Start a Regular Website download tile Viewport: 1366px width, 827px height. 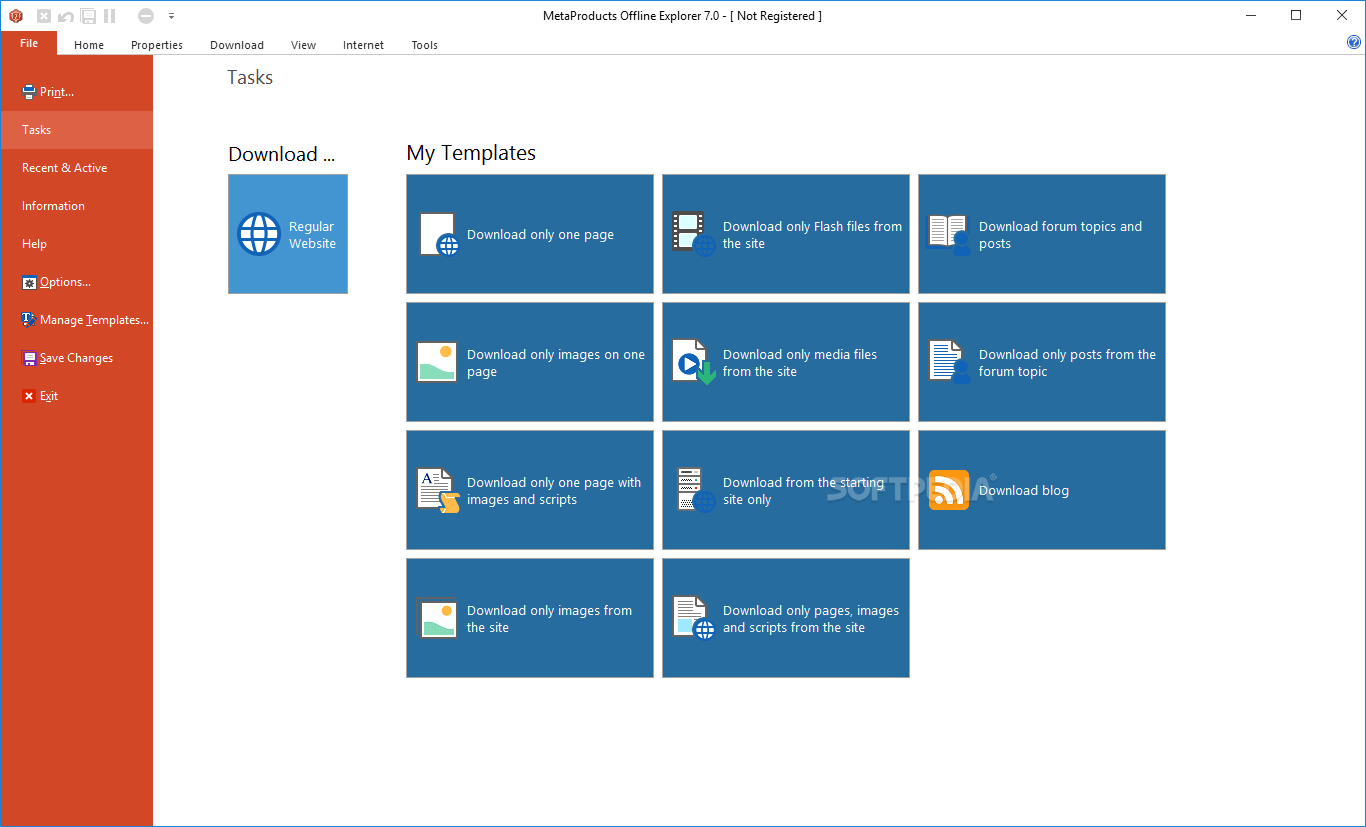coord(288,234)
